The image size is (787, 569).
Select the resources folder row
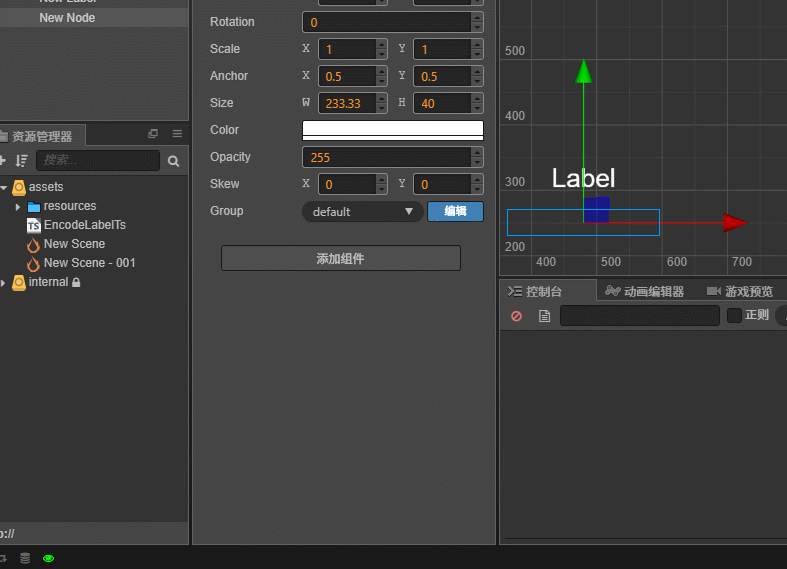[69, 206]
